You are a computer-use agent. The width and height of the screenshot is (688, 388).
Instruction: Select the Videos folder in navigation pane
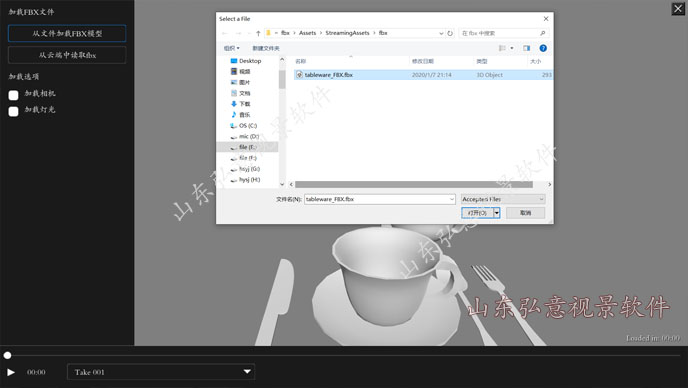[x=240, y=72]
